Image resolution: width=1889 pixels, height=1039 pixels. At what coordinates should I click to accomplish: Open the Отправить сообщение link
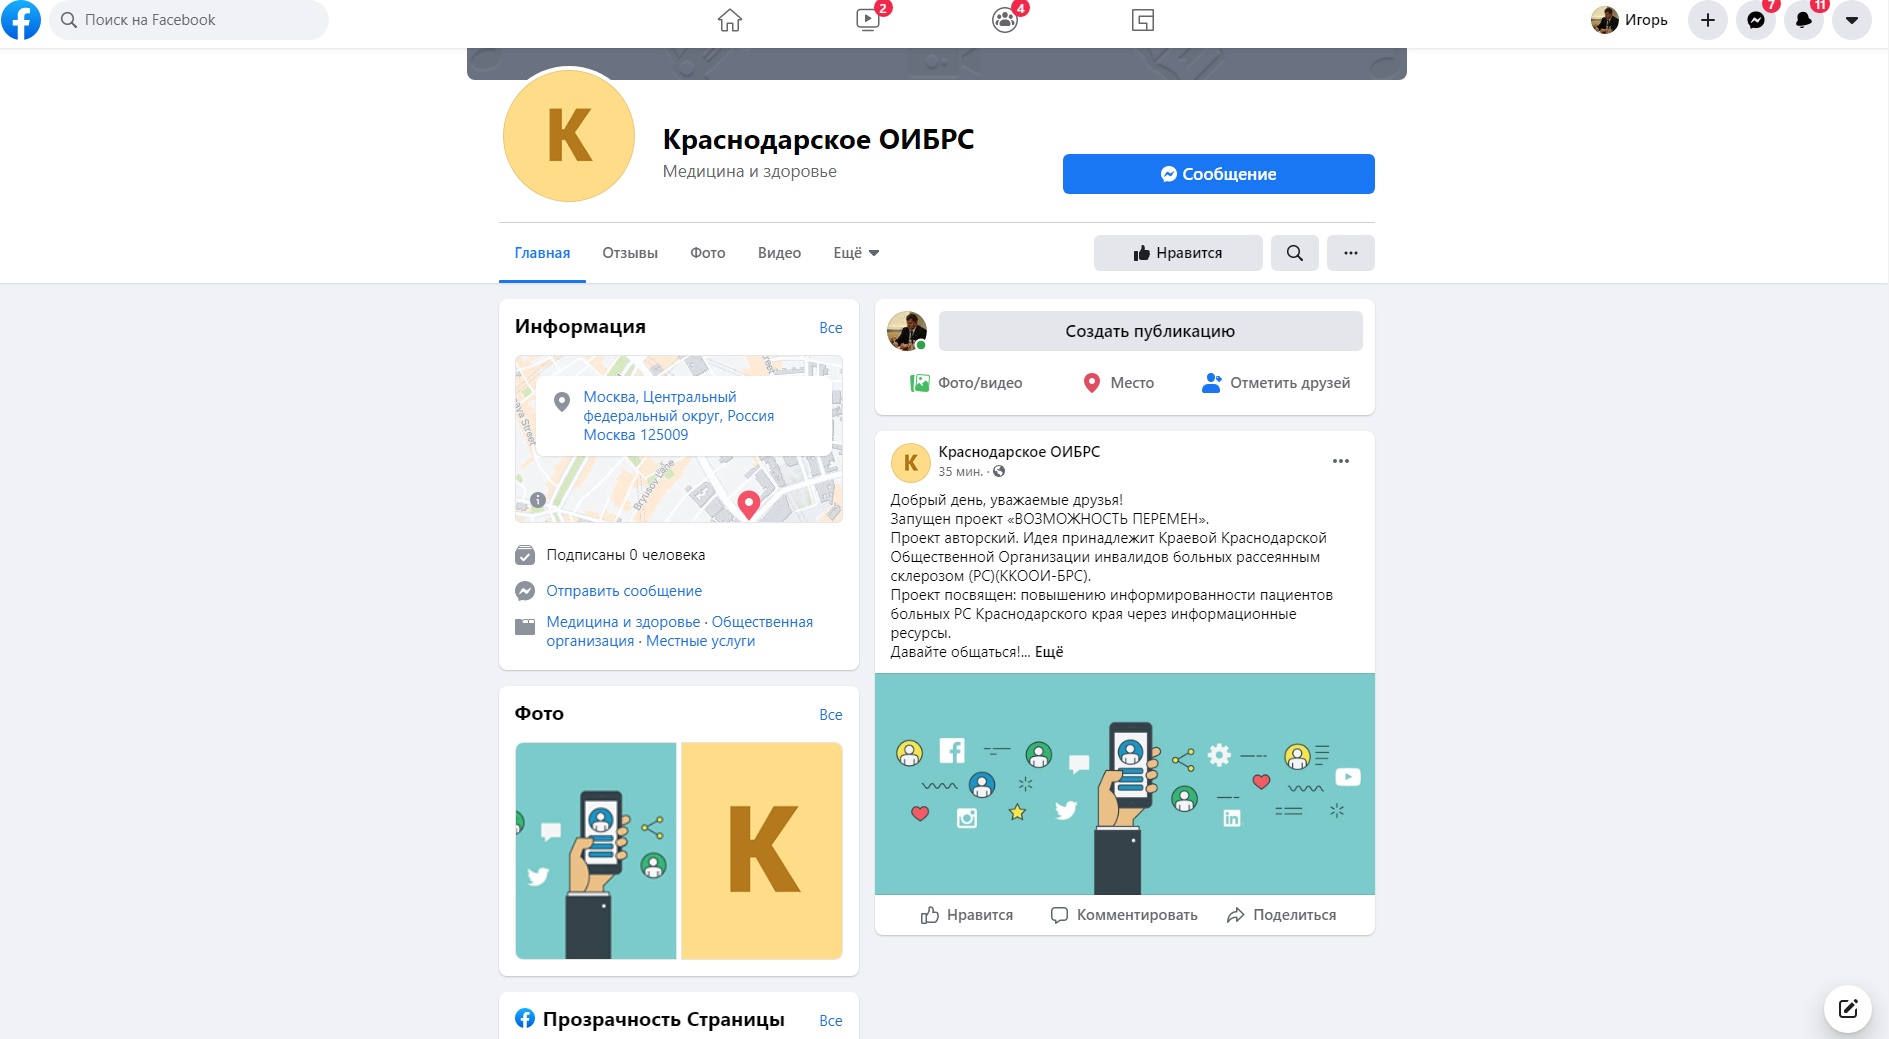point(624,591)
